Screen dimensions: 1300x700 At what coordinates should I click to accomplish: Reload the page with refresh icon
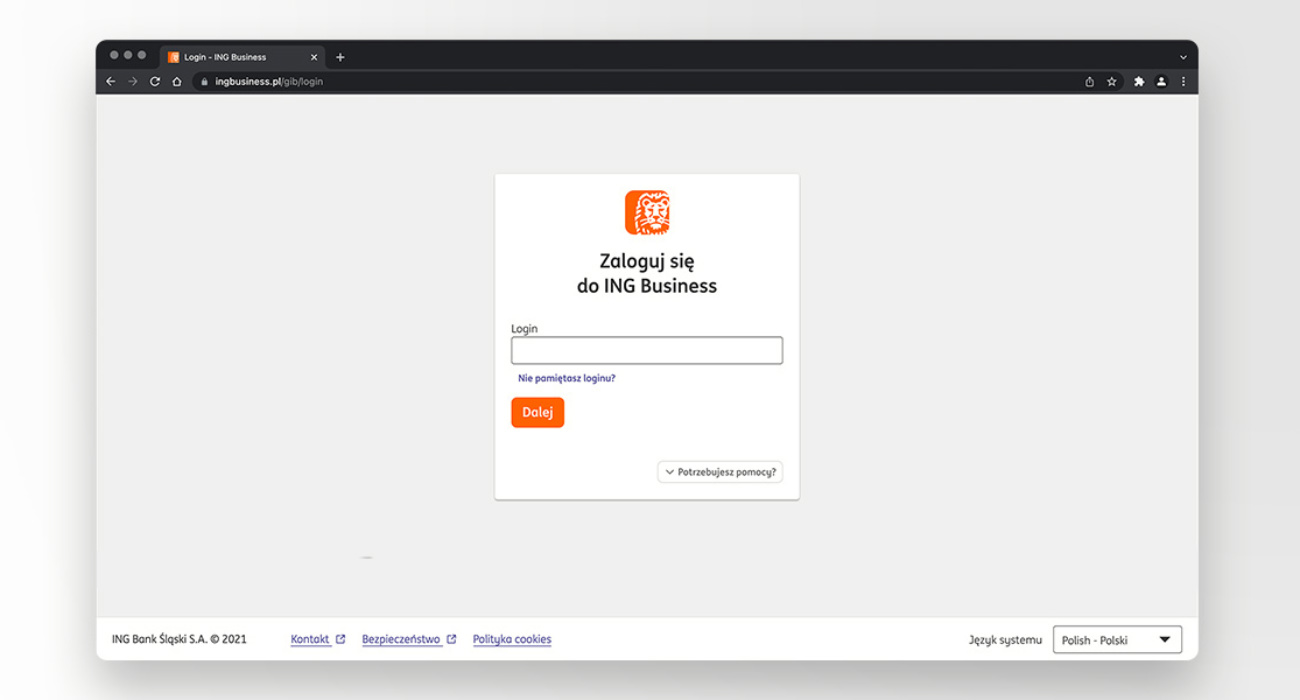155,82
